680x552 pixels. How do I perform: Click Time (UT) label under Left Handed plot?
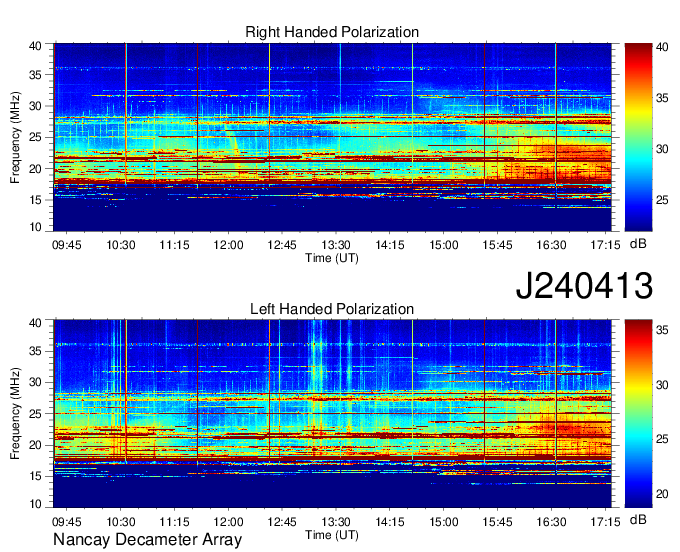pos(332,535)
